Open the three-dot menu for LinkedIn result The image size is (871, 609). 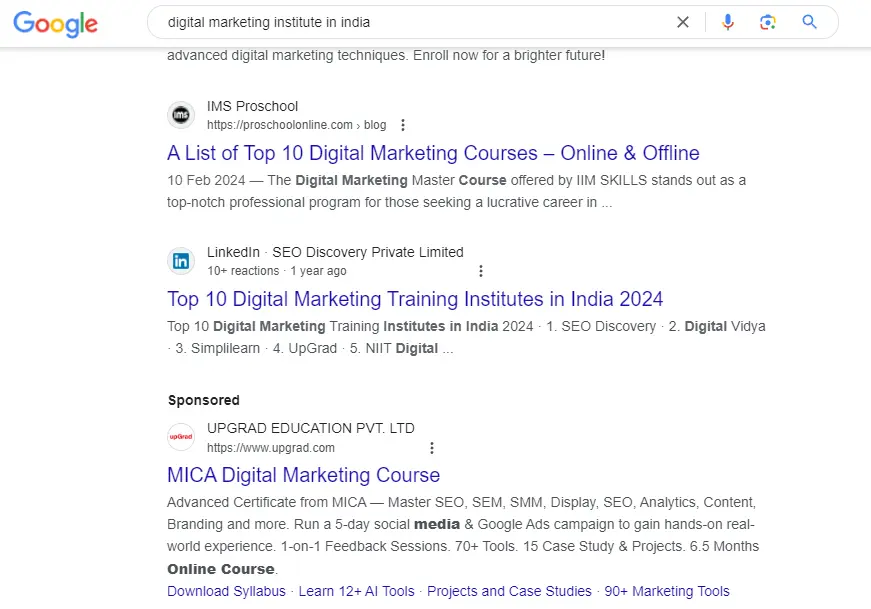pos(481,270)
